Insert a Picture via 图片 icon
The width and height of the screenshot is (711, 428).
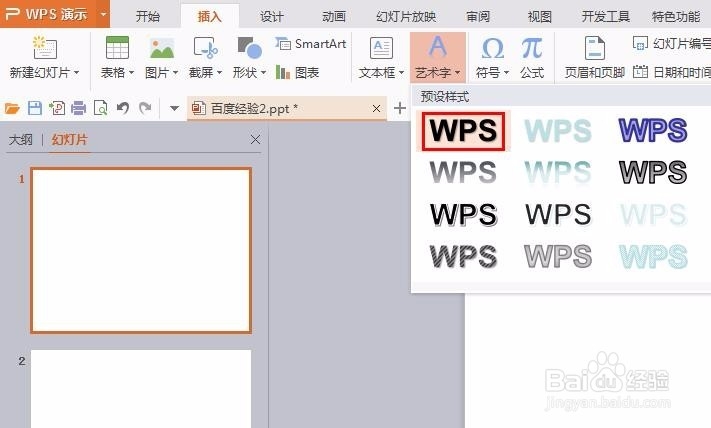[162, 48]
